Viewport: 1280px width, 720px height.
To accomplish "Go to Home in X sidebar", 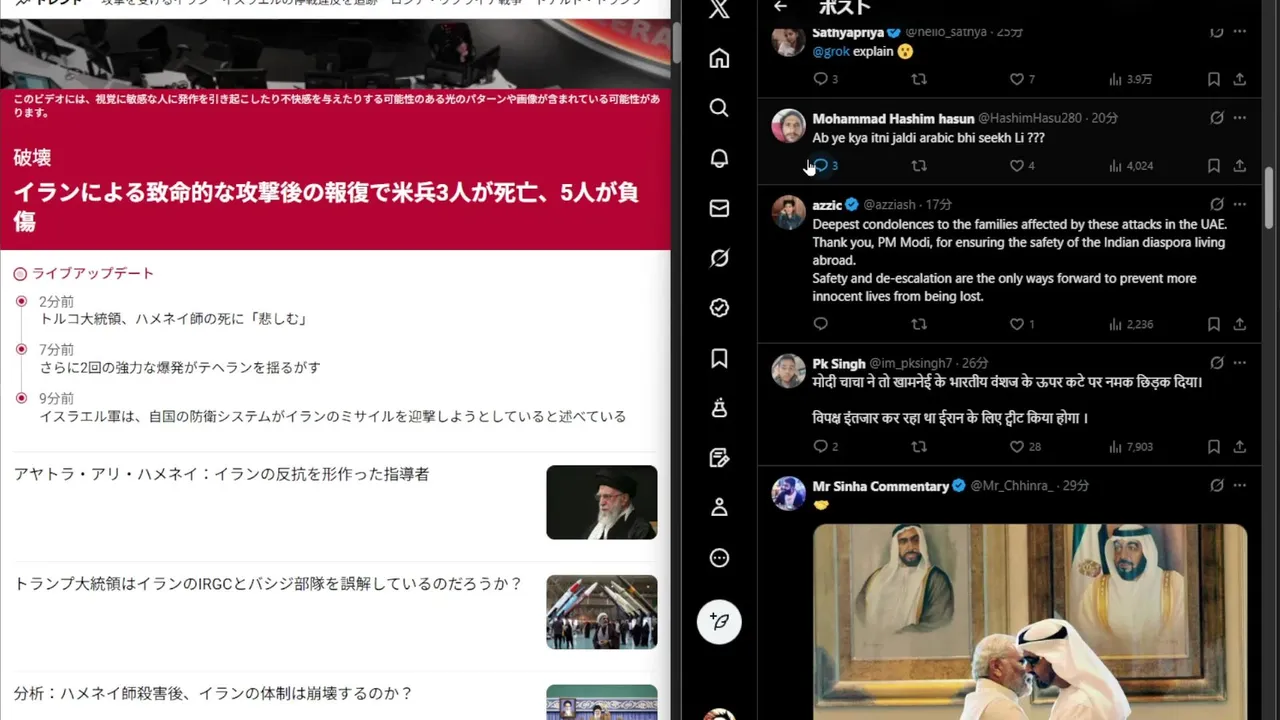I will click(x=719, y=58).
